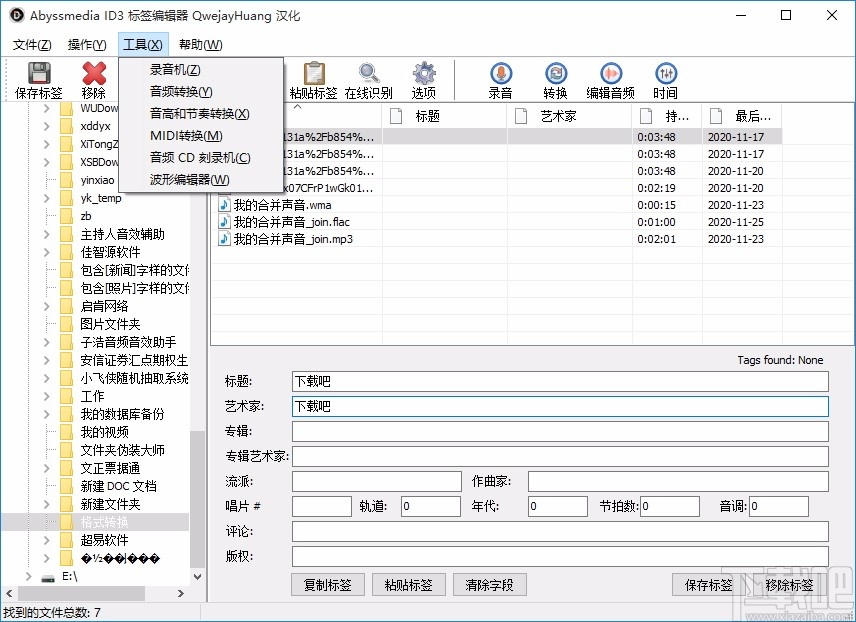Click the 清除字段 button
Viewport: 856px width, 622px height.
point(489,584)
